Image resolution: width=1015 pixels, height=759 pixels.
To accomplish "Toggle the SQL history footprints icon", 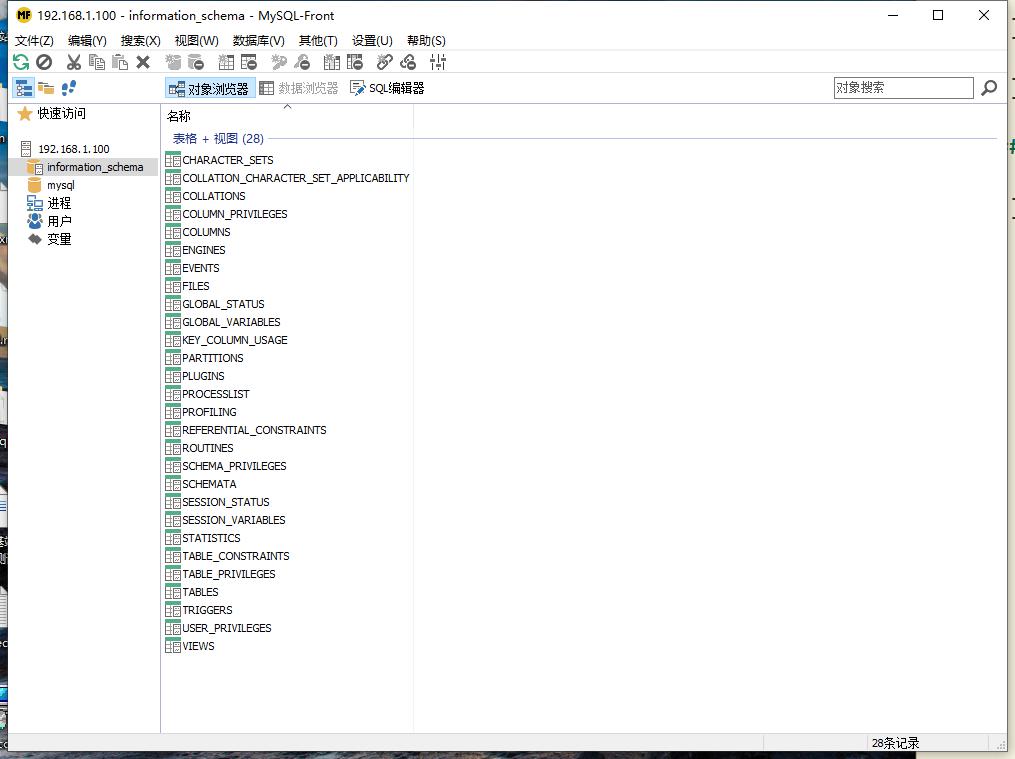I will (x=69, y=88).
